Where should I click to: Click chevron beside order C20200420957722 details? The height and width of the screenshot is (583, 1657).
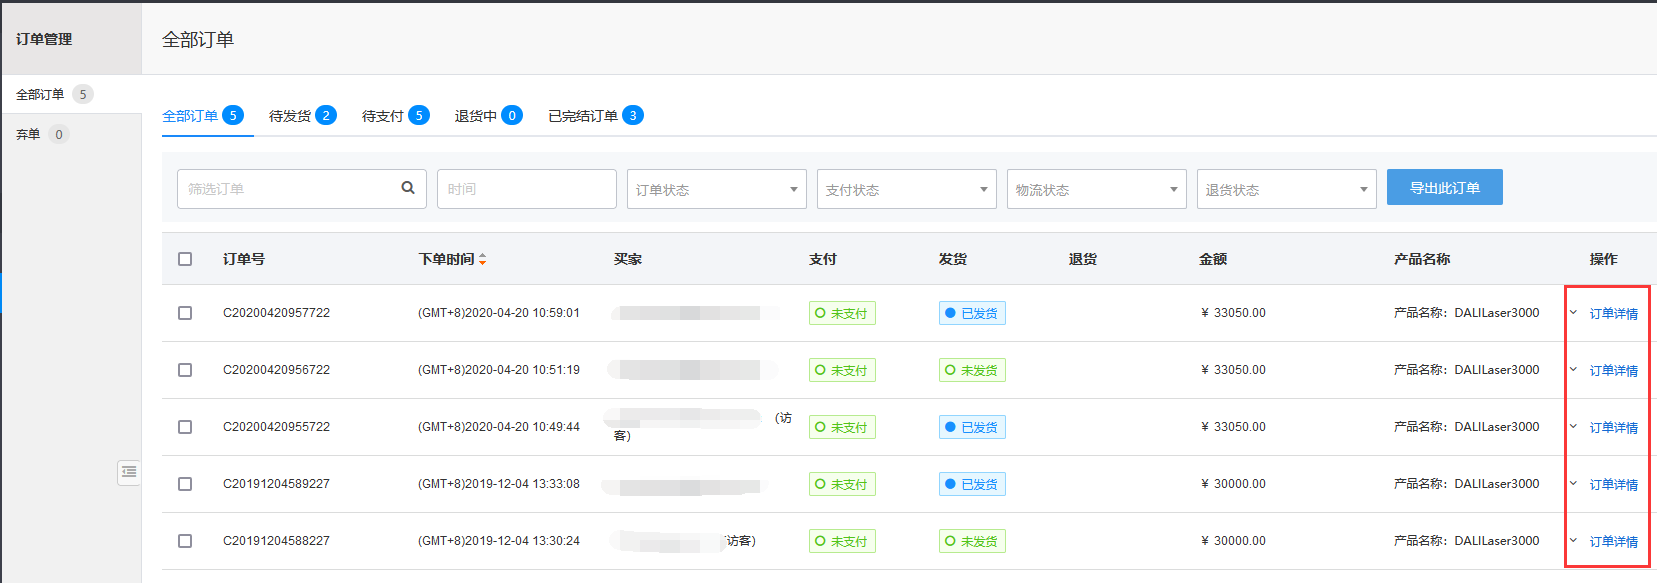[x=1573, y=313]
